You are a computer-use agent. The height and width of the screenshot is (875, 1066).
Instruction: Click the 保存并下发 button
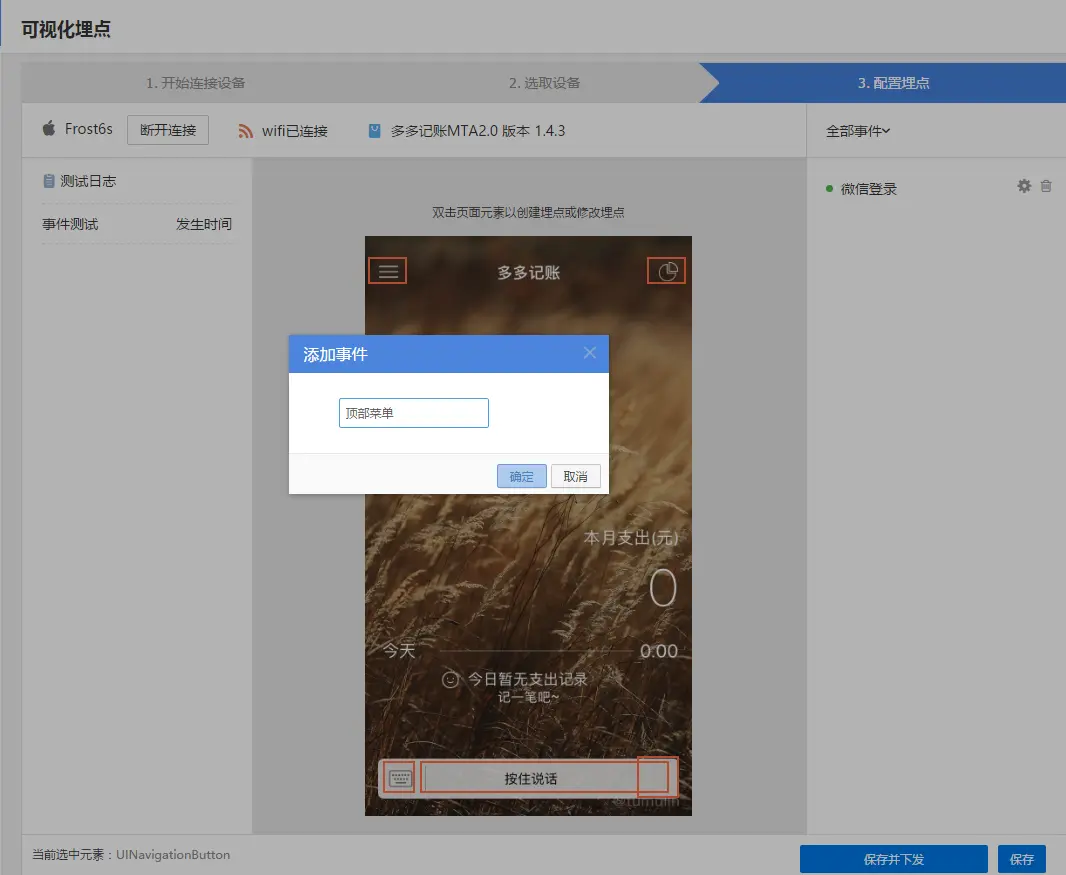pos(893,859)
